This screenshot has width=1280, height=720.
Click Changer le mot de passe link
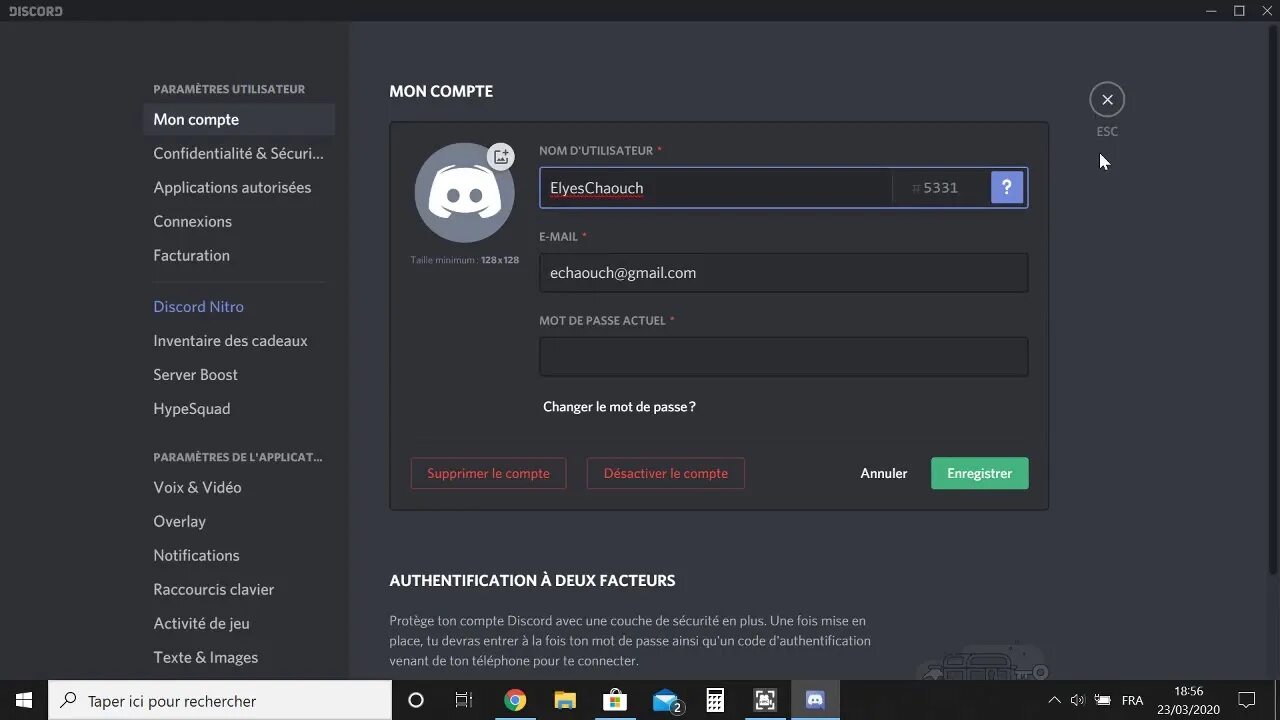(x=619, y=407)
